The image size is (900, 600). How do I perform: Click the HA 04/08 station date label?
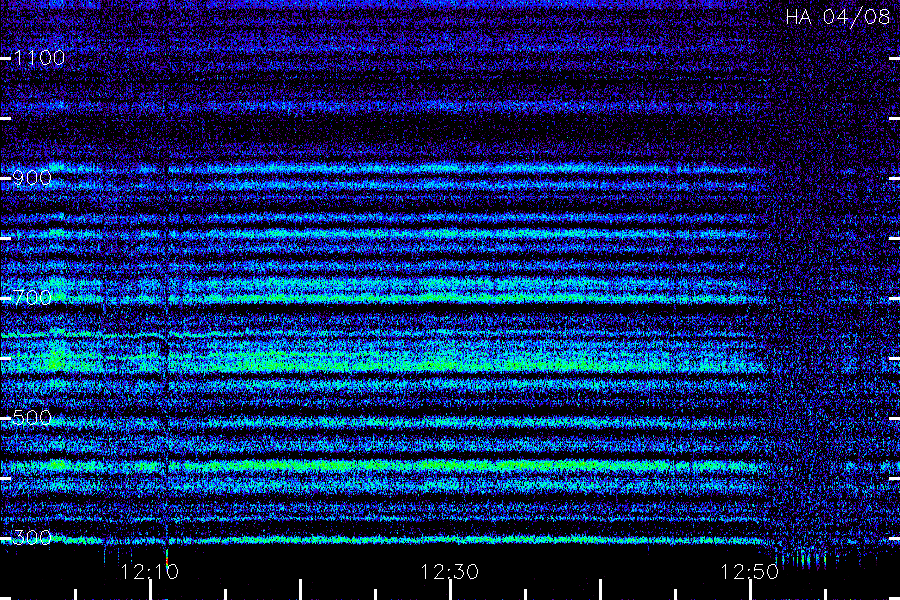pyautogui.click(x=837, y=17)
